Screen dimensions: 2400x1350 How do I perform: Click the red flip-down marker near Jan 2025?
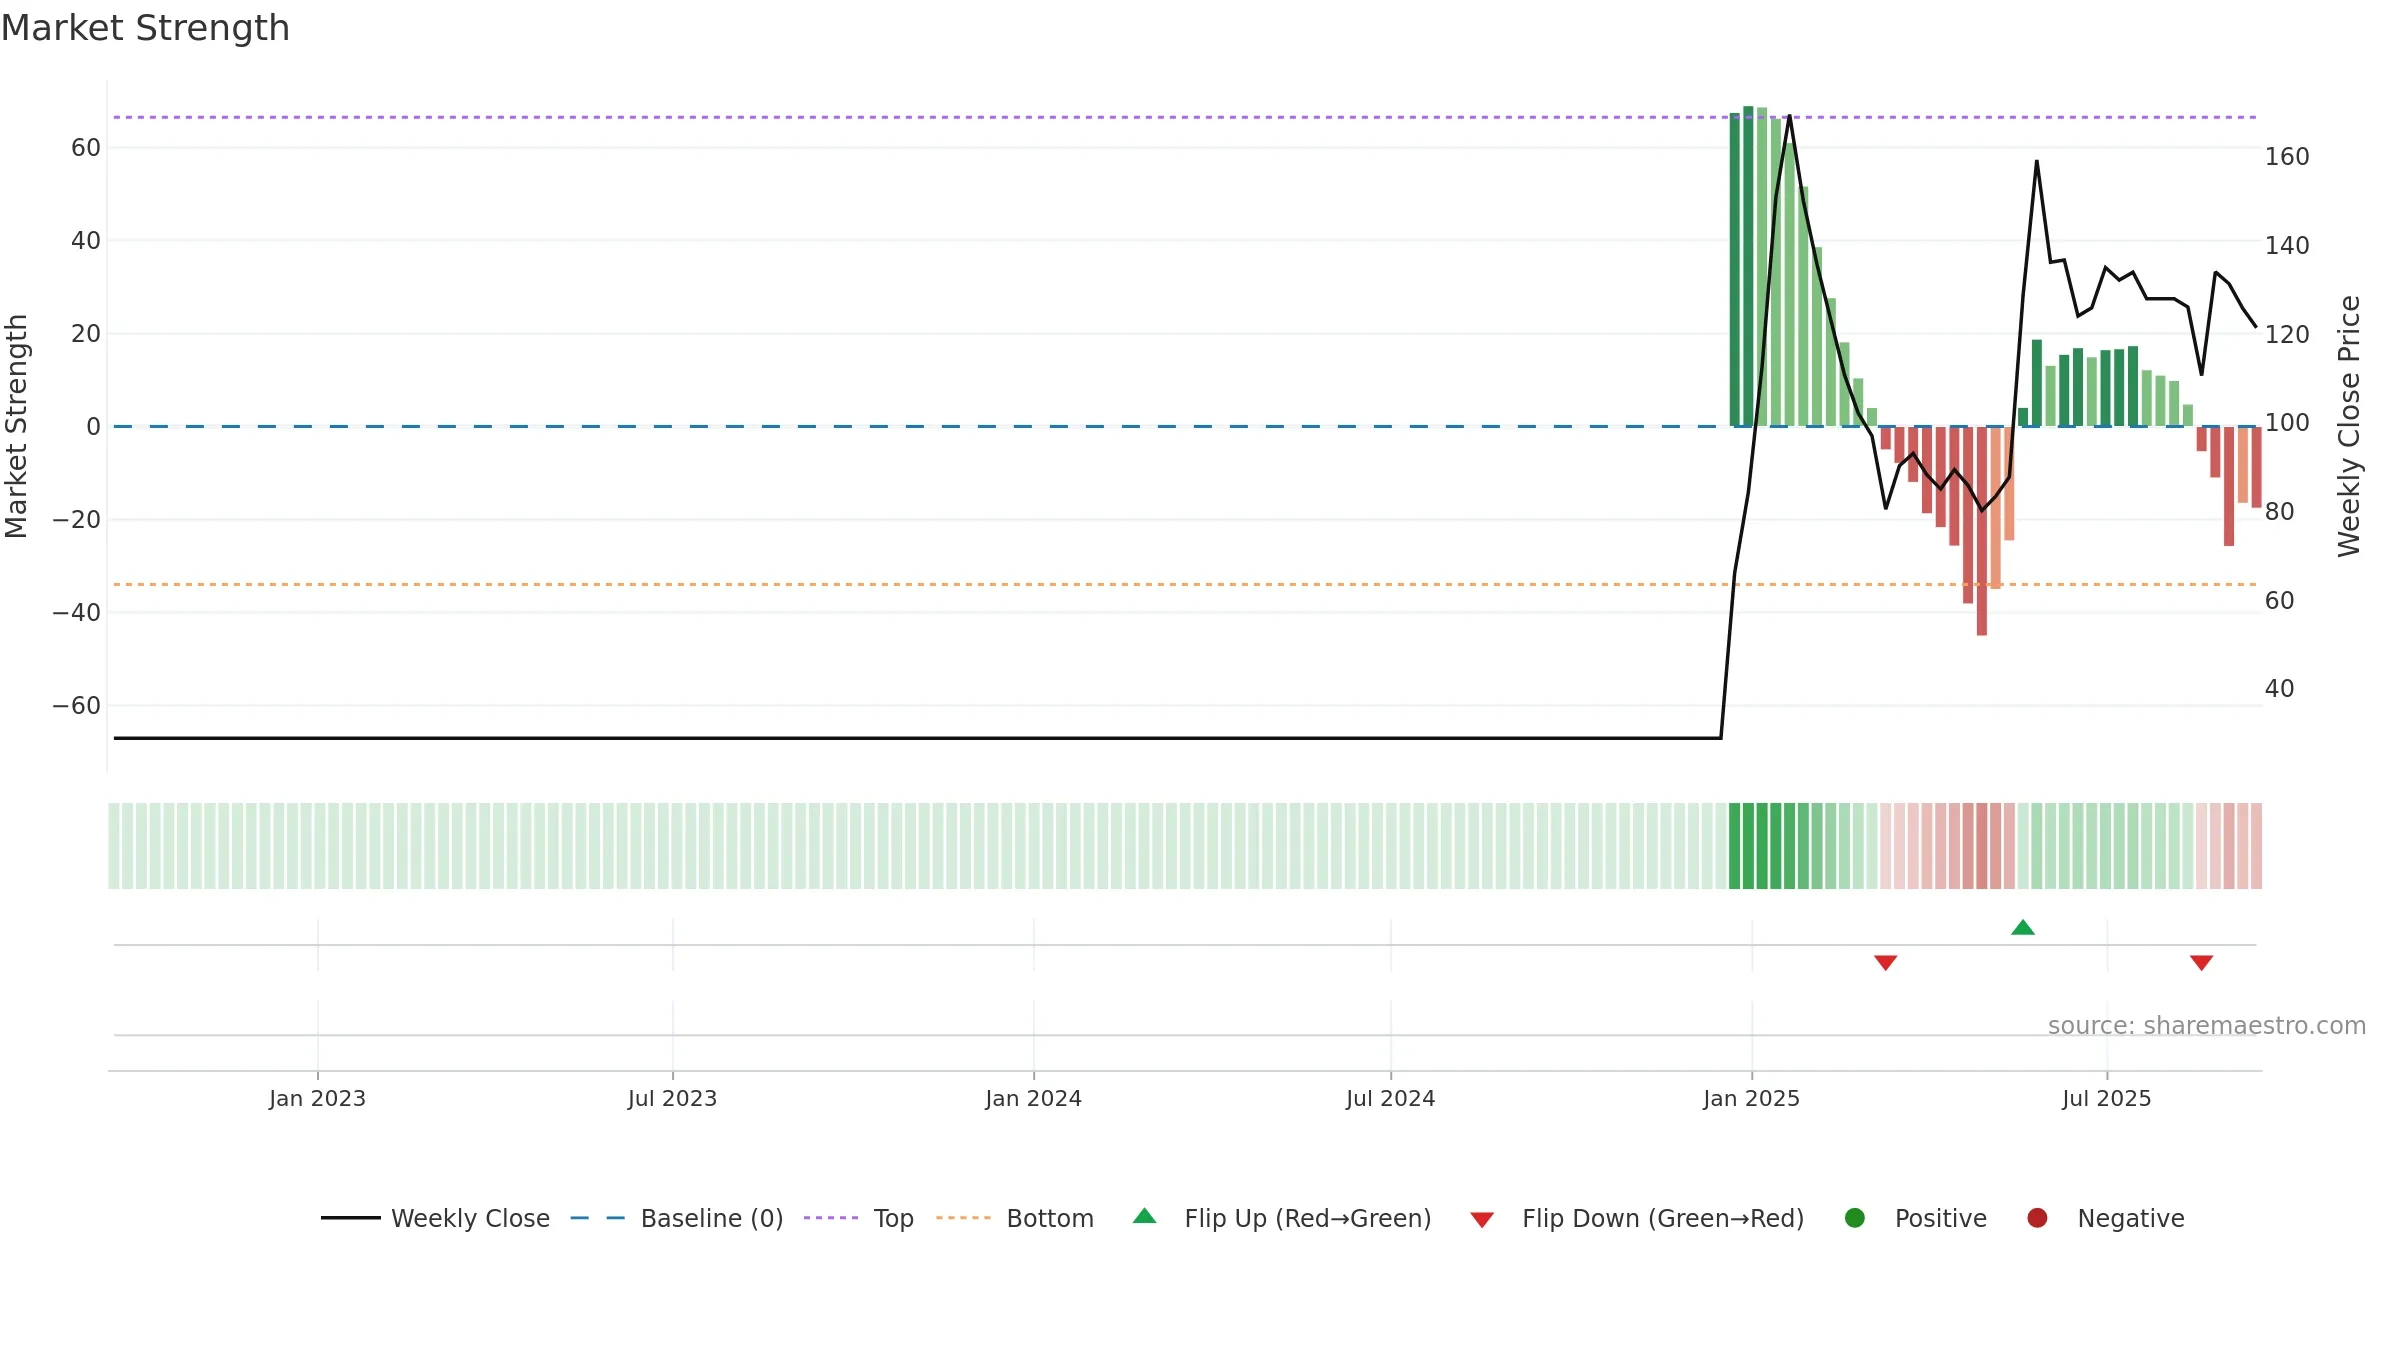(x=1886, y=962)
